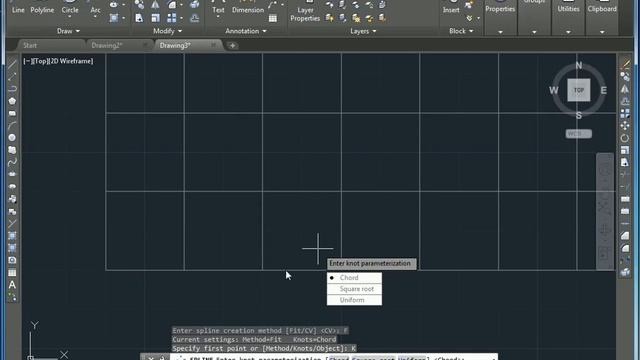Image resolution: width=640 pixels, height=360 pixels.
Task: Select the Polyline tool in the ribbon
Action: click(42, 8)
